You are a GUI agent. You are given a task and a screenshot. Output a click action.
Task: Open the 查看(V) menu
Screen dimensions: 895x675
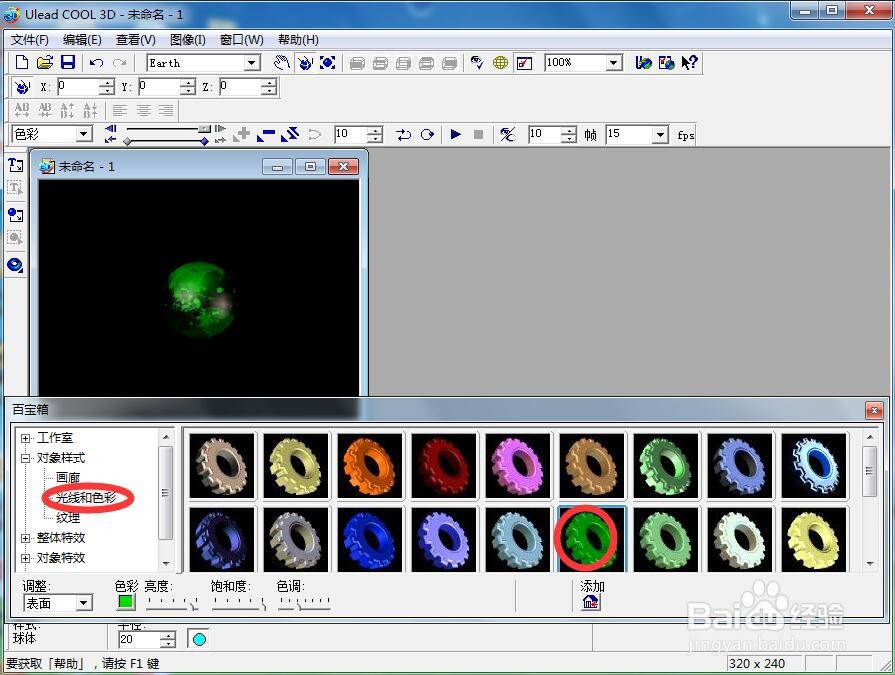(x=136, y=40)
